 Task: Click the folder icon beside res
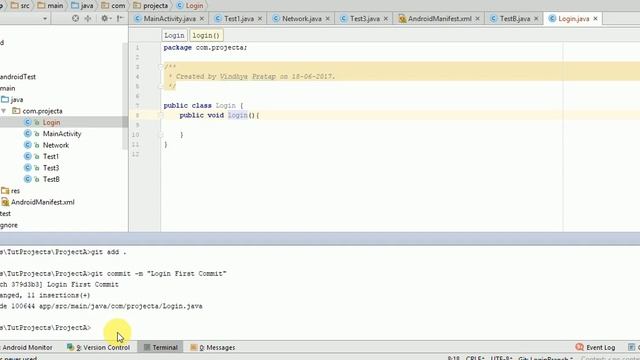click(x=5, y=191)
